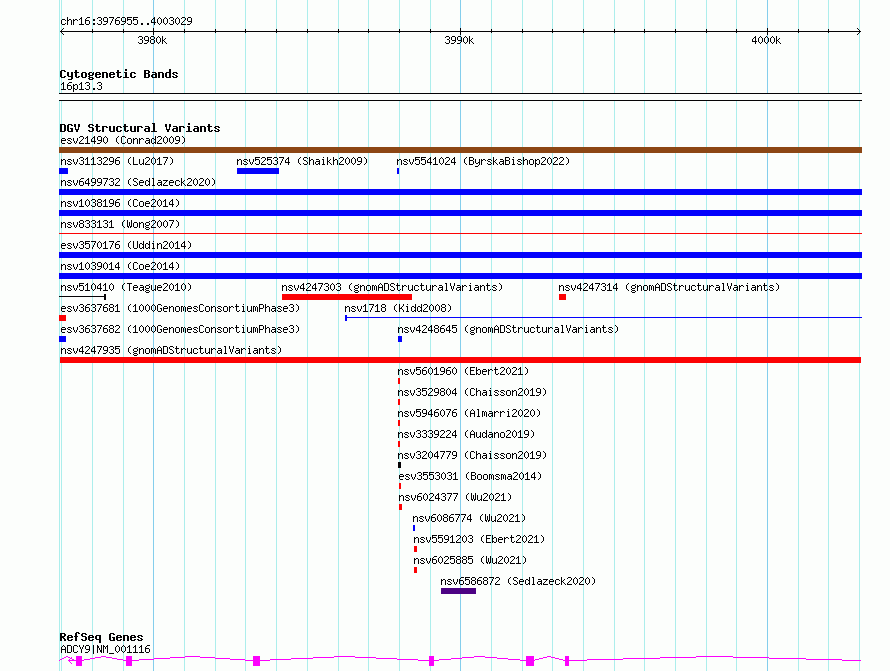
Task: Open nsv4248645 (gnomADStructuralVariants) label
Action: click(508, 329)
